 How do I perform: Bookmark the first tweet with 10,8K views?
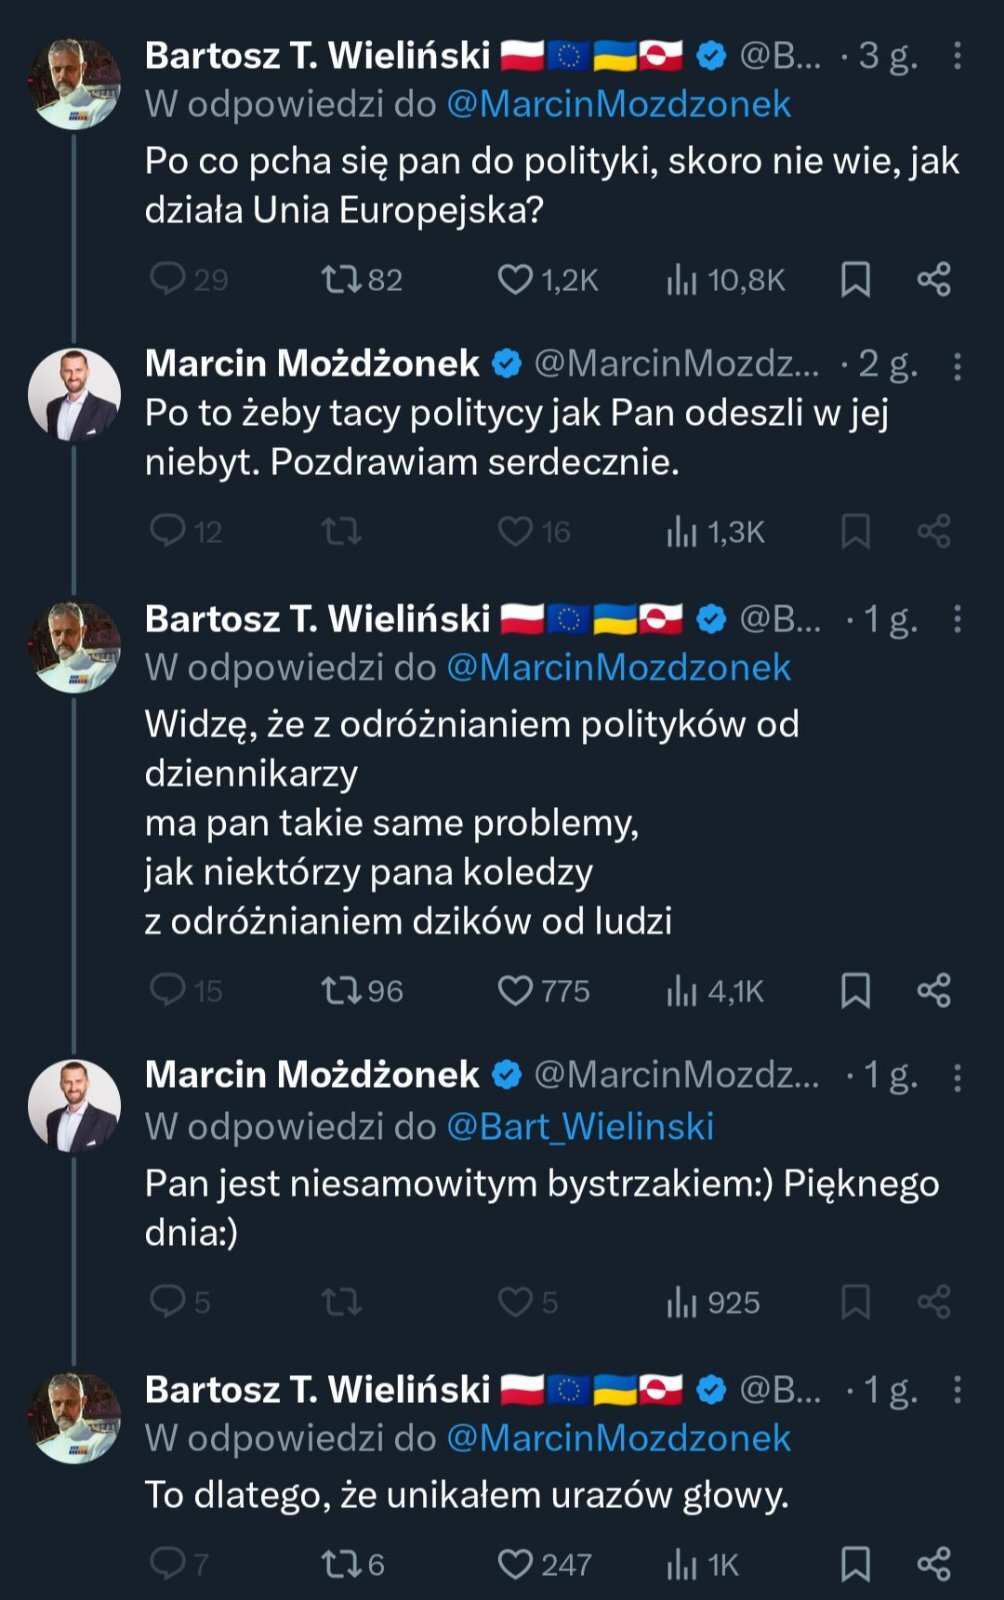(x=855, y=280)
